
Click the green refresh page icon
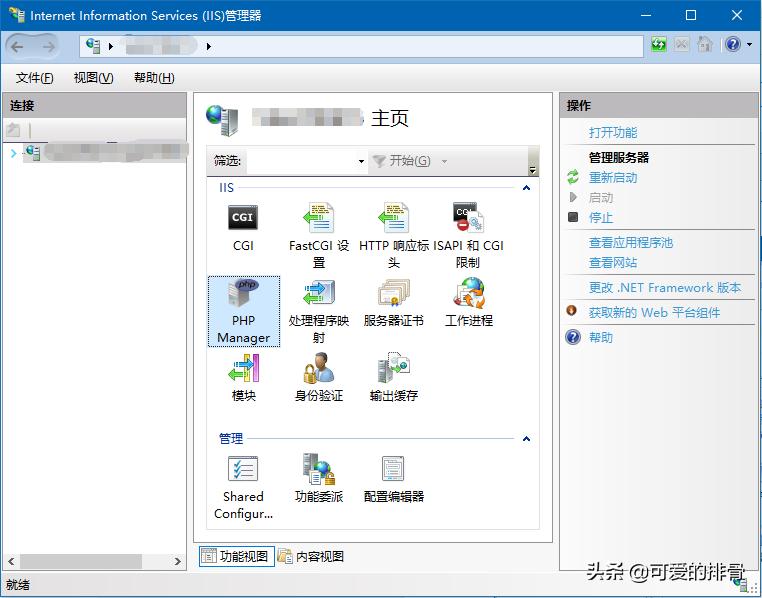coord(658,45)
